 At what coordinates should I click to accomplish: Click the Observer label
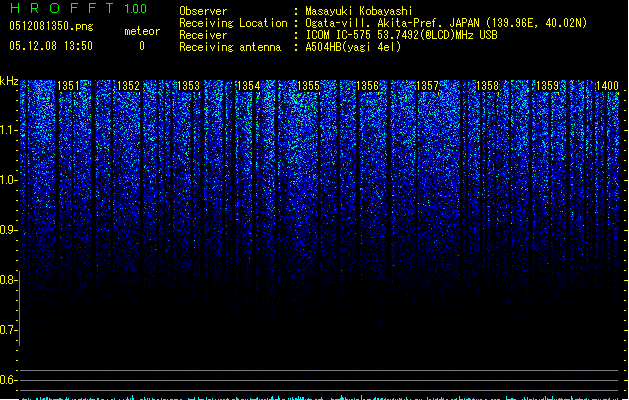(203, 11)
